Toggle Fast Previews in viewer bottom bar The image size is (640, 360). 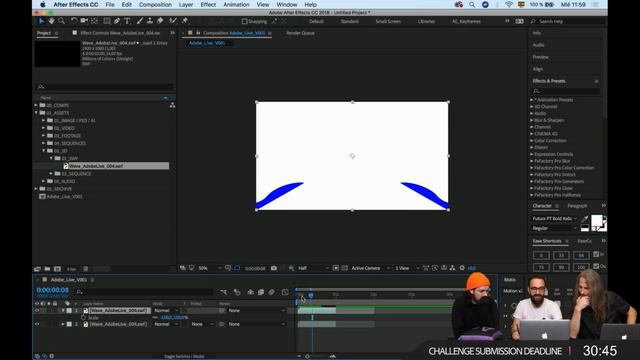coord(435,268)
